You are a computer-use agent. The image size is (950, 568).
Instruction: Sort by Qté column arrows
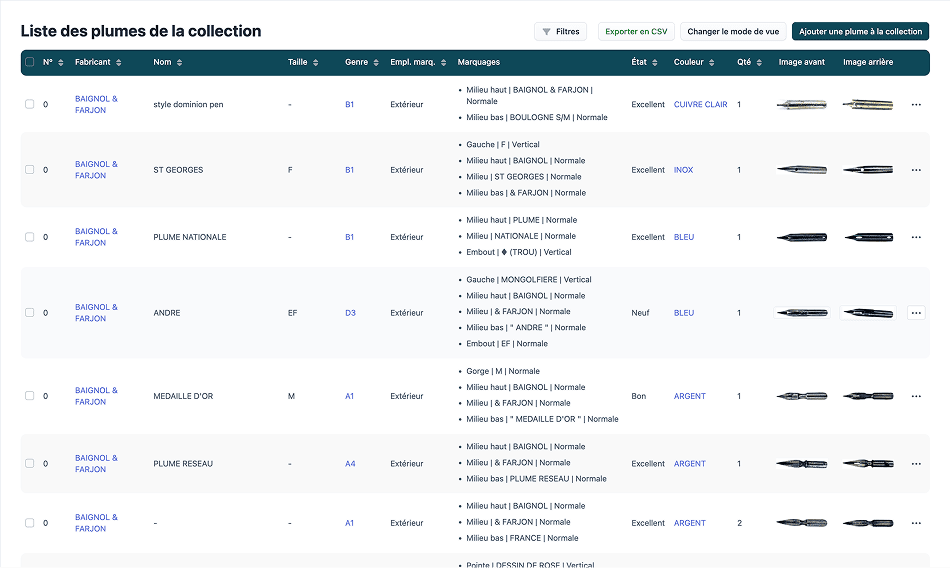760,63
